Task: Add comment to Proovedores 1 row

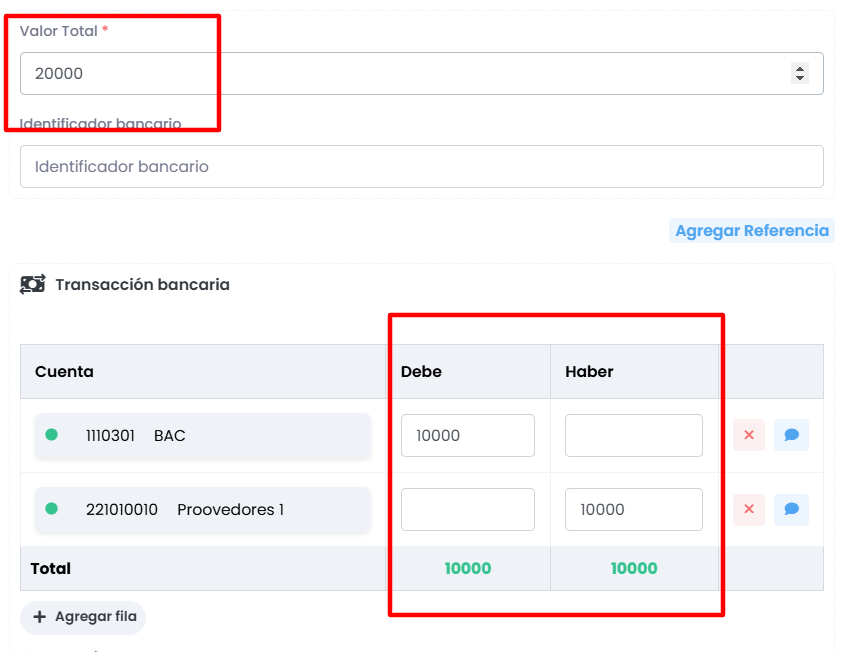Action: click(791, 509)
